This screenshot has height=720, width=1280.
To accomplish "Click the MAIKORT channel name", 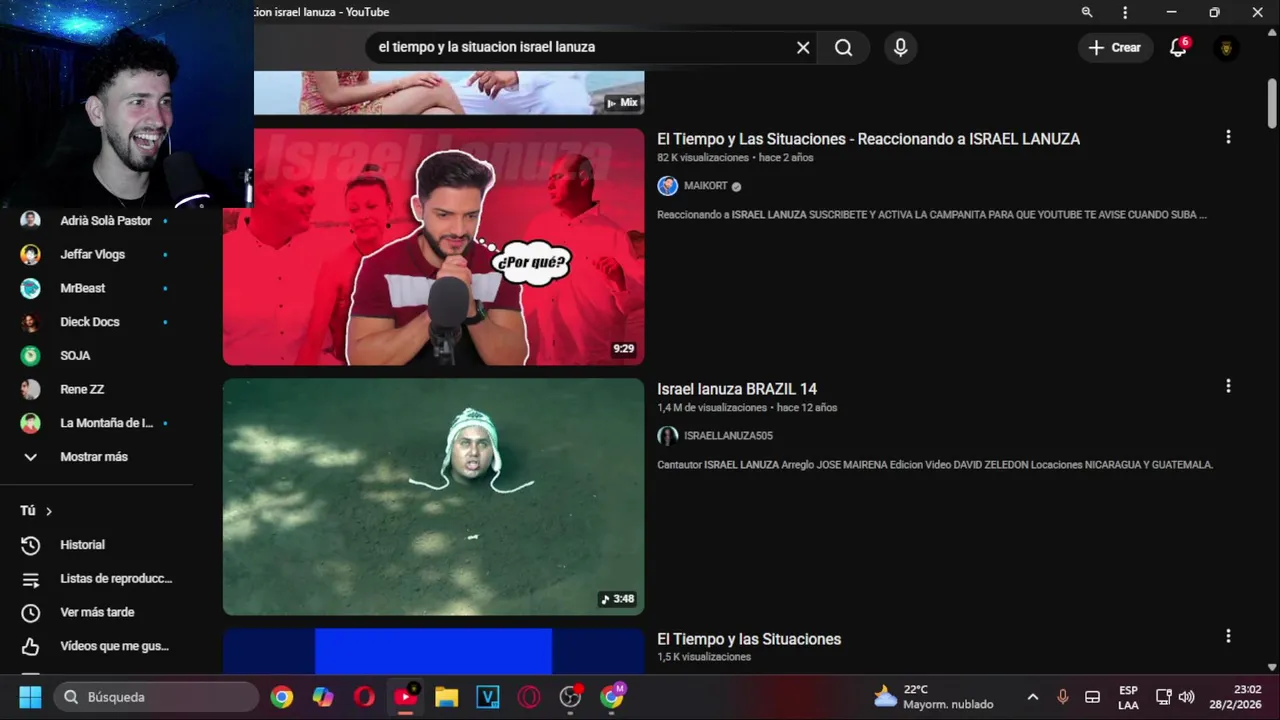I will [x=706, y=186].
